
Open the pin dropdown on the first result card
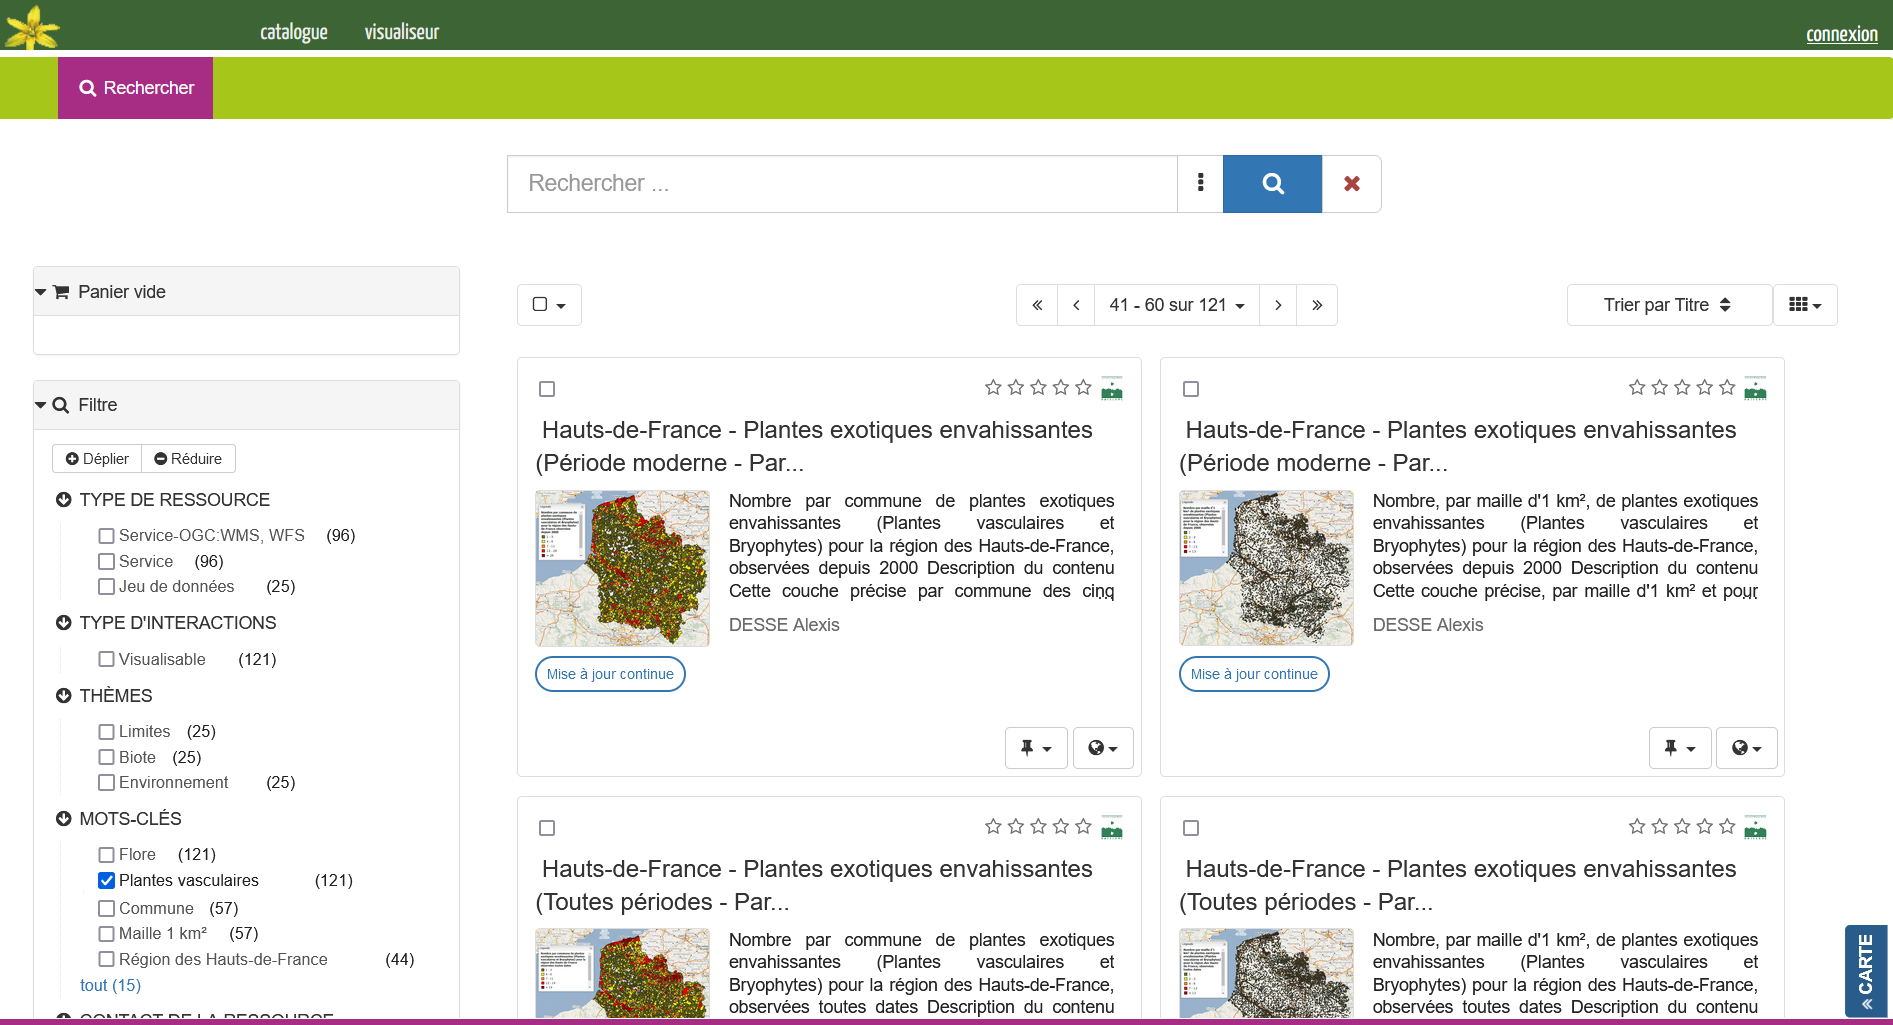coord(1036,747)
